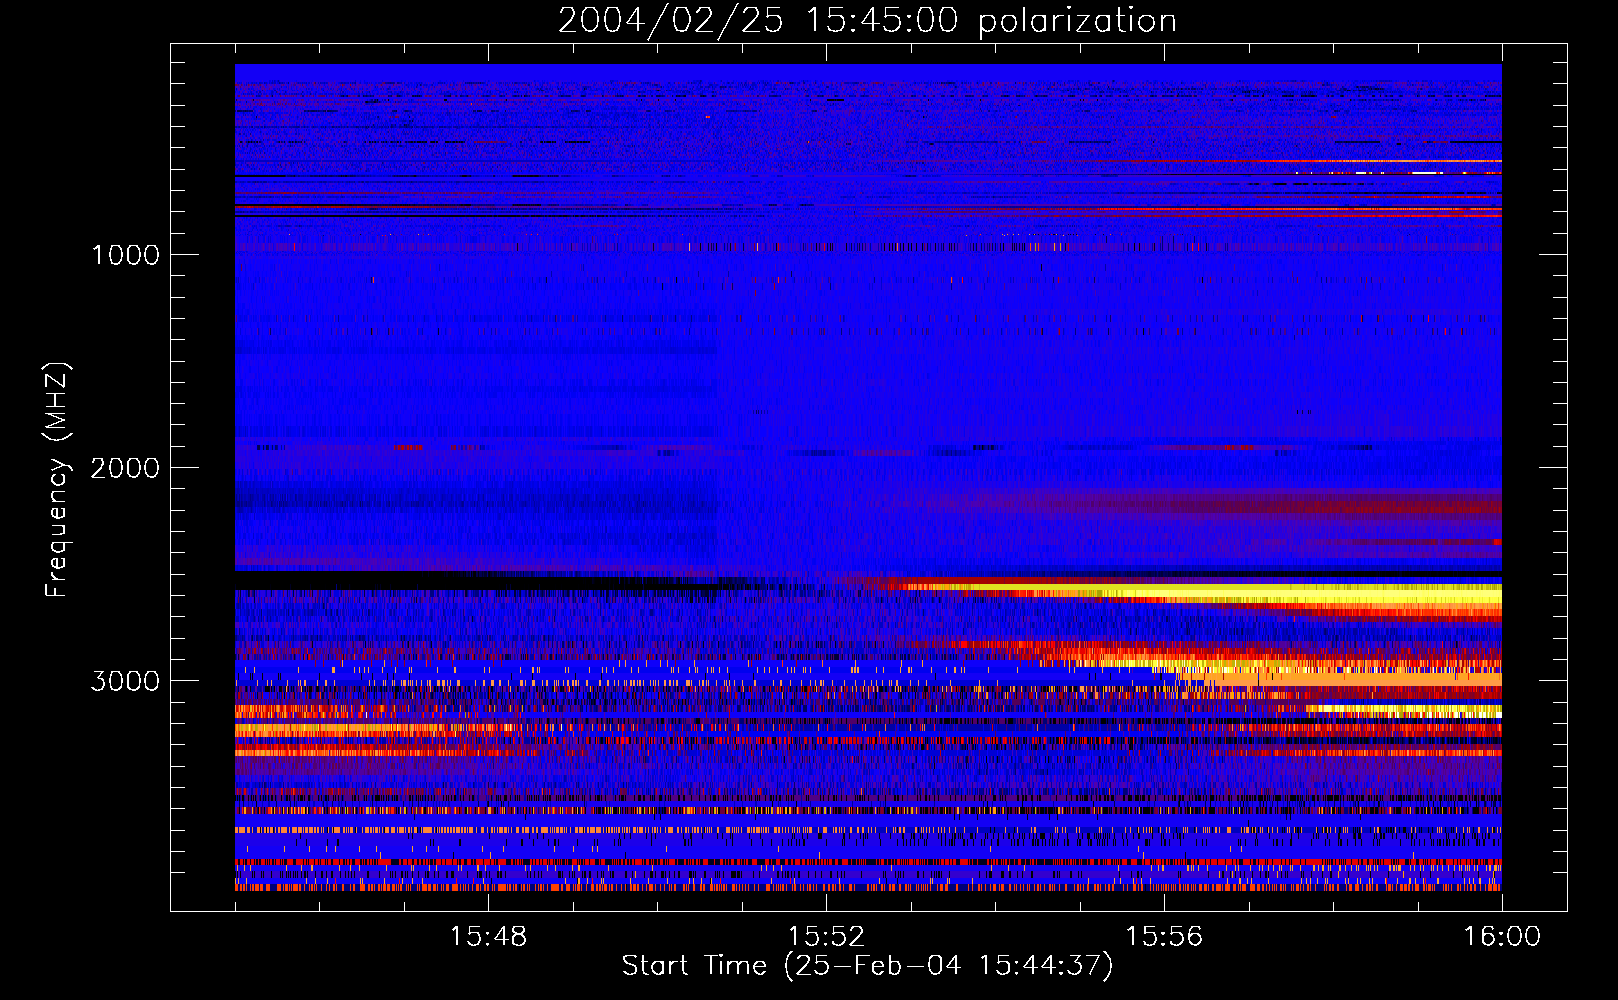Click the '1000' frequency tick label
1618x1000 pixels.
[125, 255]
